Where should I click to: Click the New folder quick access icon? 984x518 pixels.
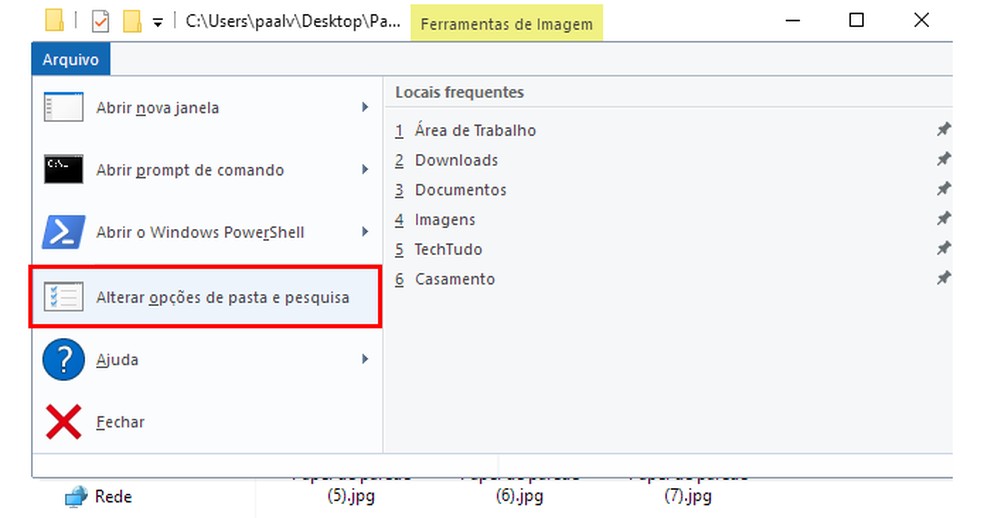point(132,21)
